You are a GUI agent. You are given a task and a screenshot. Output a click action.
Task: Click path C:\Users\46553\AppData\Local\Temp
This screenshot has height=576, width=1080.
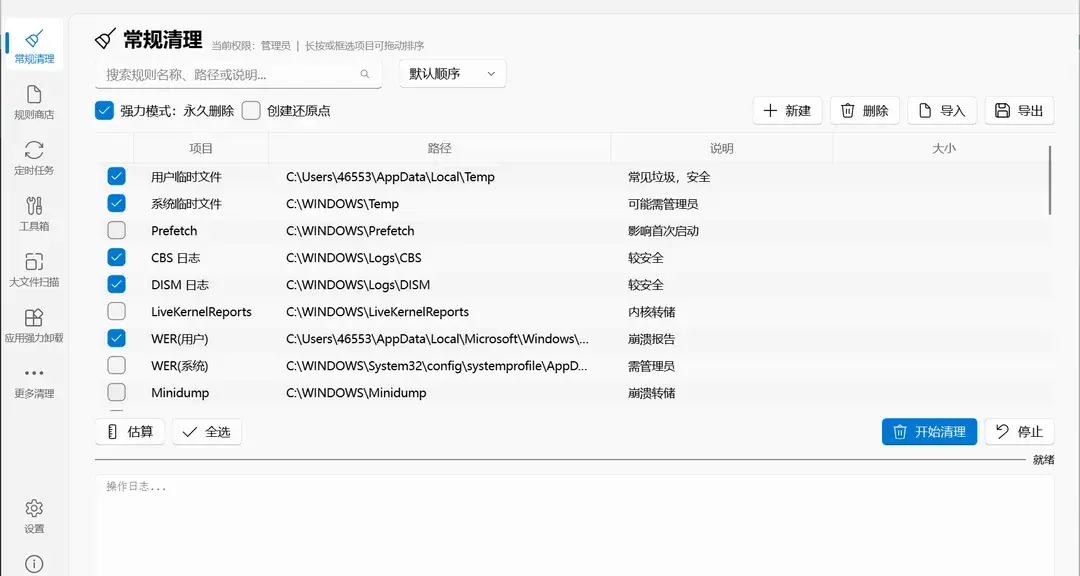pos(391,177)
